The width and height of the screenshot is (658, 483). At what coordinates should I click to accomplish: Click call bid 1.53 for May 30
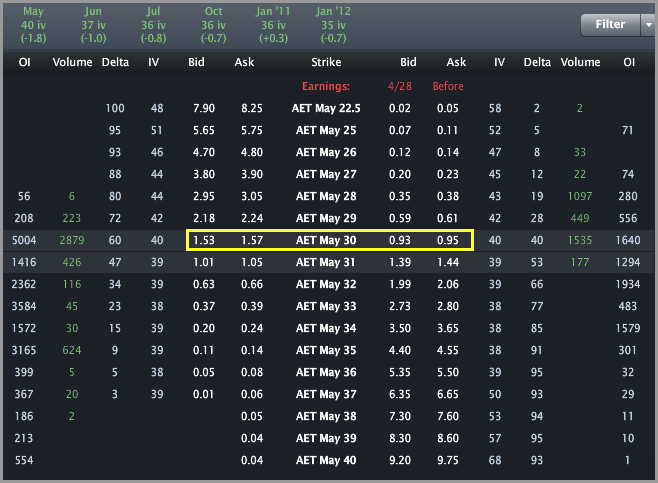pyautogui.click(x=204, y=240)
